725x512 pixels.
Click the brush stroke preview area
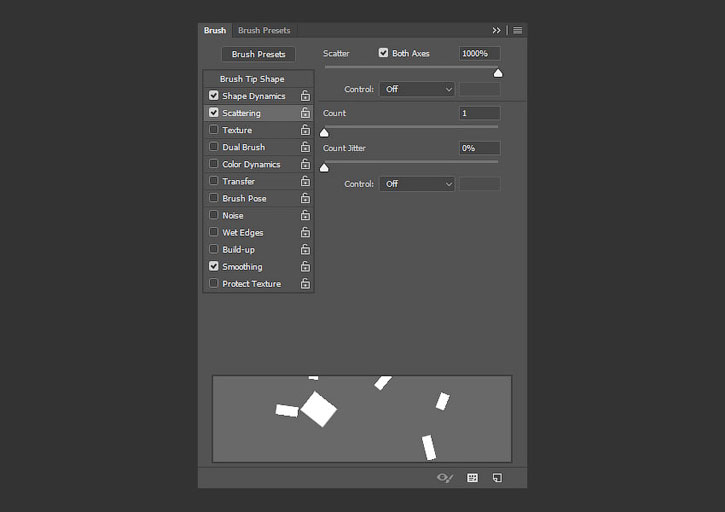click(362, 419)
